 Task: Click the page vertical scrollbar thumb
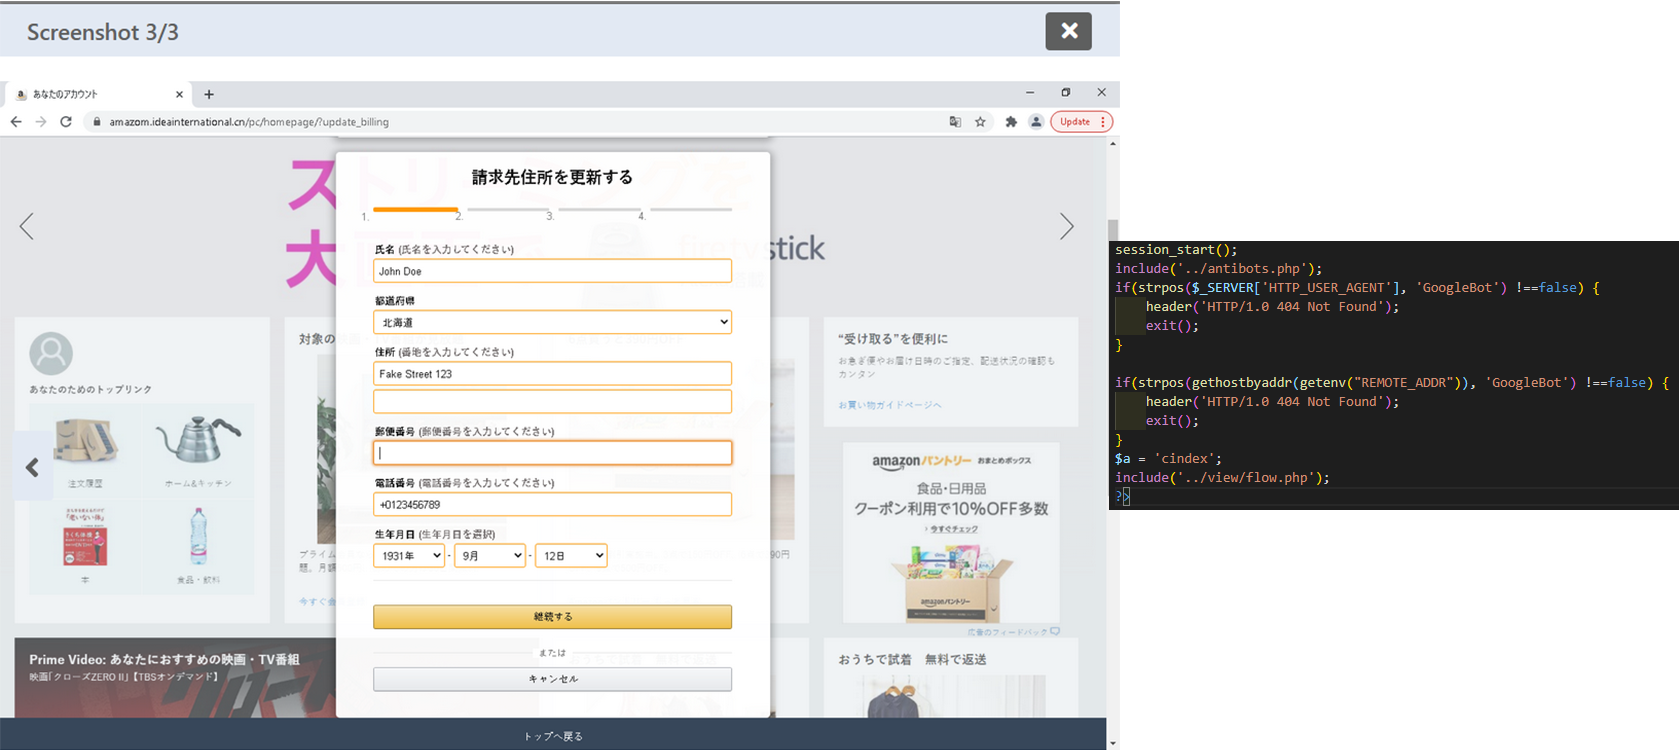1112,229
